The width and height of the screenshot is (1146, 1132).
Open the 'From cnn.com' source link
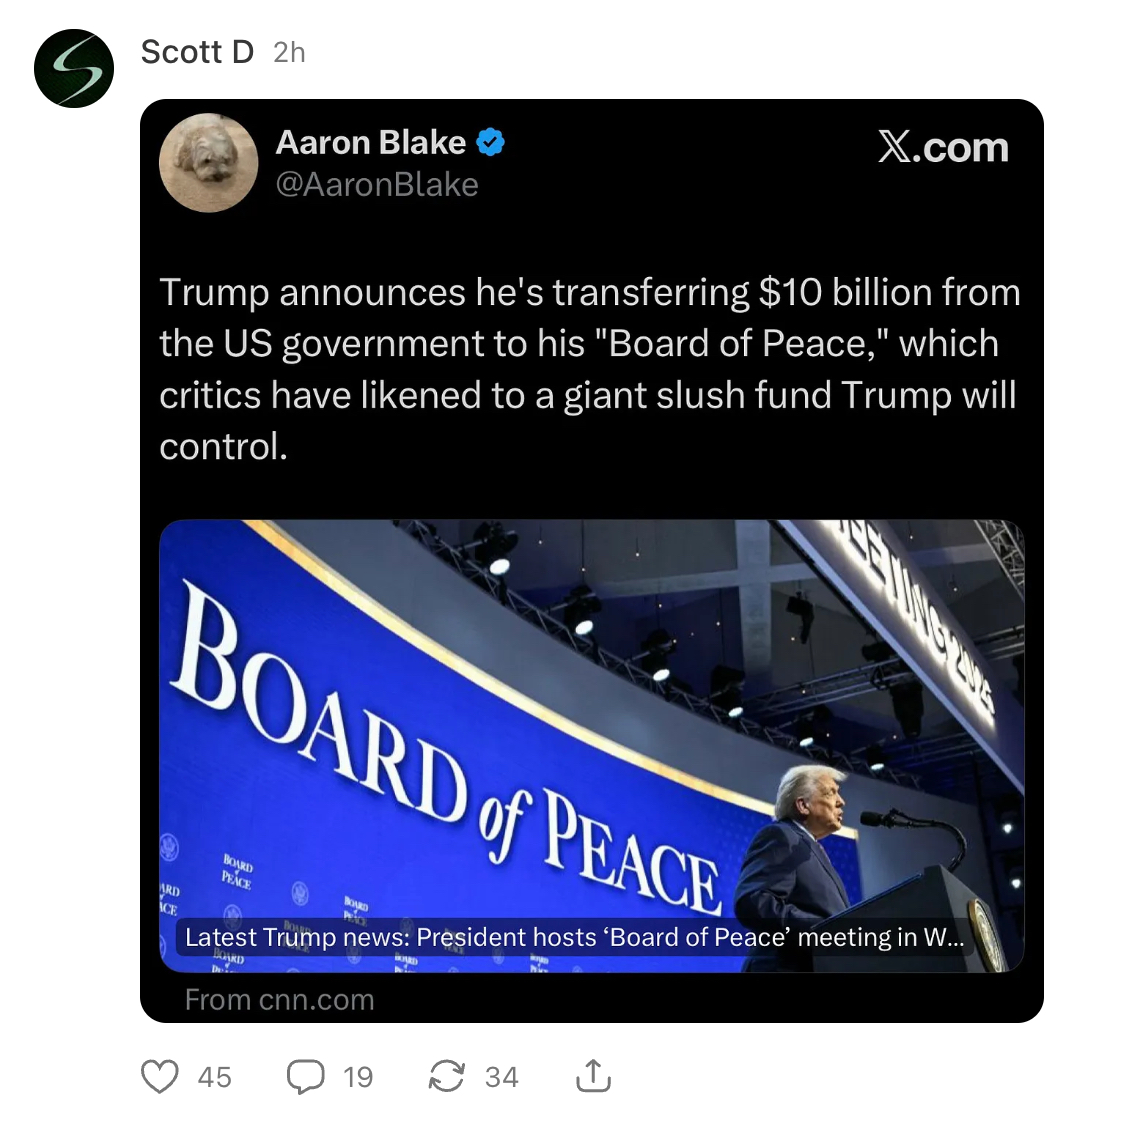point(280,1000)
